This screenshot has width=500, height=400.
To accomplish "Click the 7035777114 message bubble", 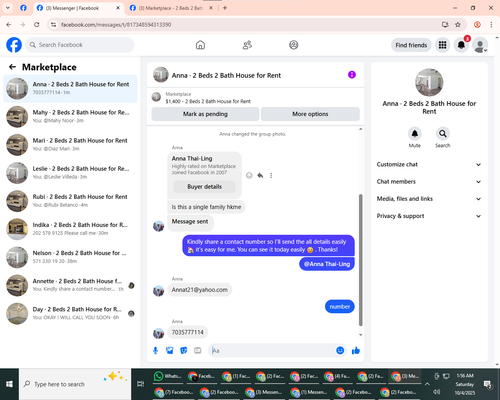I will 187,332.
